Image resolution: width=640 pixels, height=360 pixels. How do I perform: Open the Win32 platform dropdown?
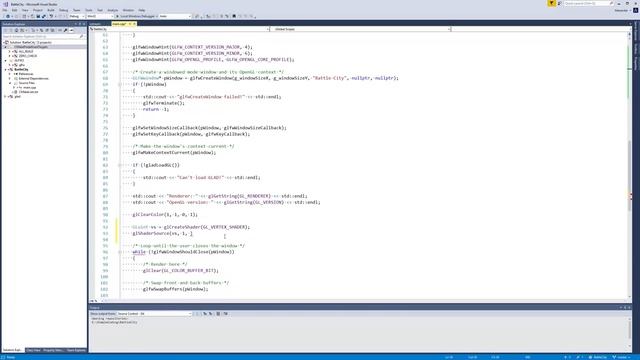click(100, 16)
